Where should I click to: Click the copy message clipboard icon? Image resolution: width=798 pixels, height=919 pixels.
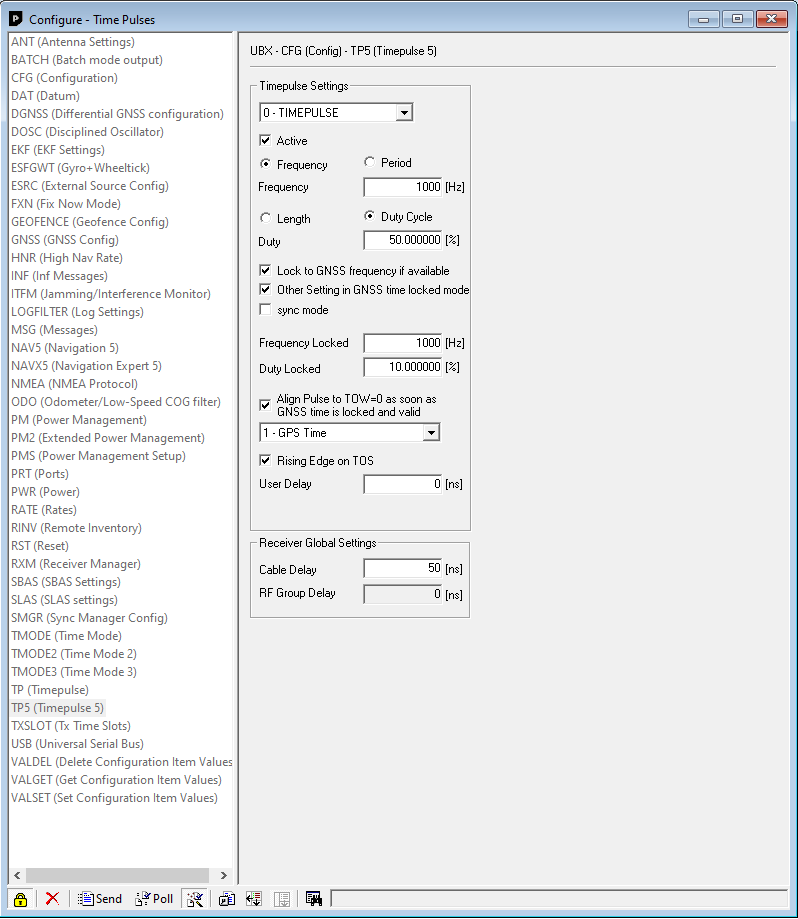coord(227,898)
